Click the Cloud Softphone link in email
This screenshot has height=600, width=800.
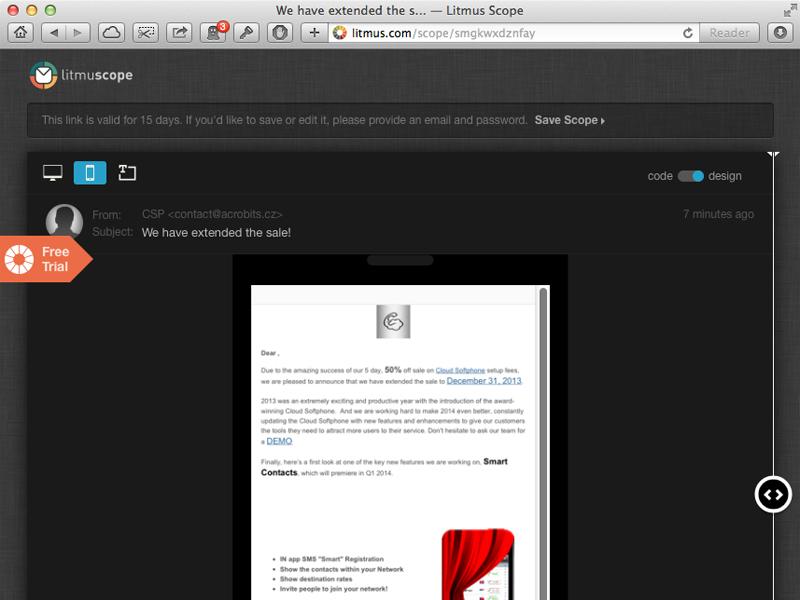coord(460,370)
